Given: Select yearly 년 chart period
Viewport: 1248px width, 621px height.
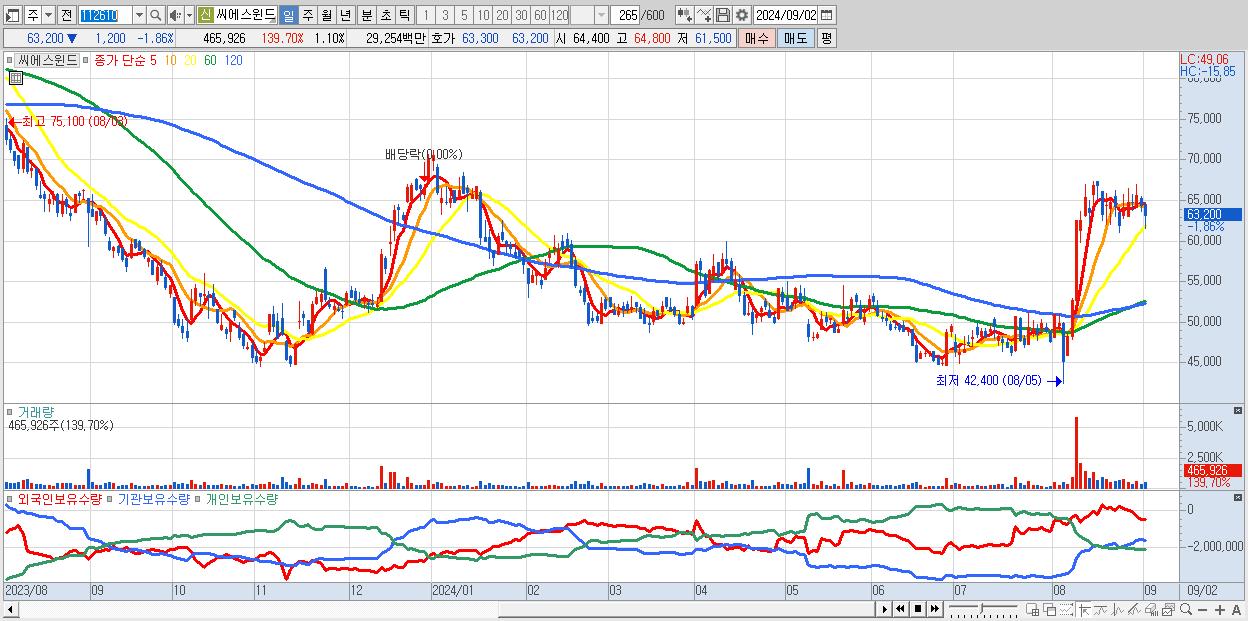Looking at the screenshot, I should (345, 15).
